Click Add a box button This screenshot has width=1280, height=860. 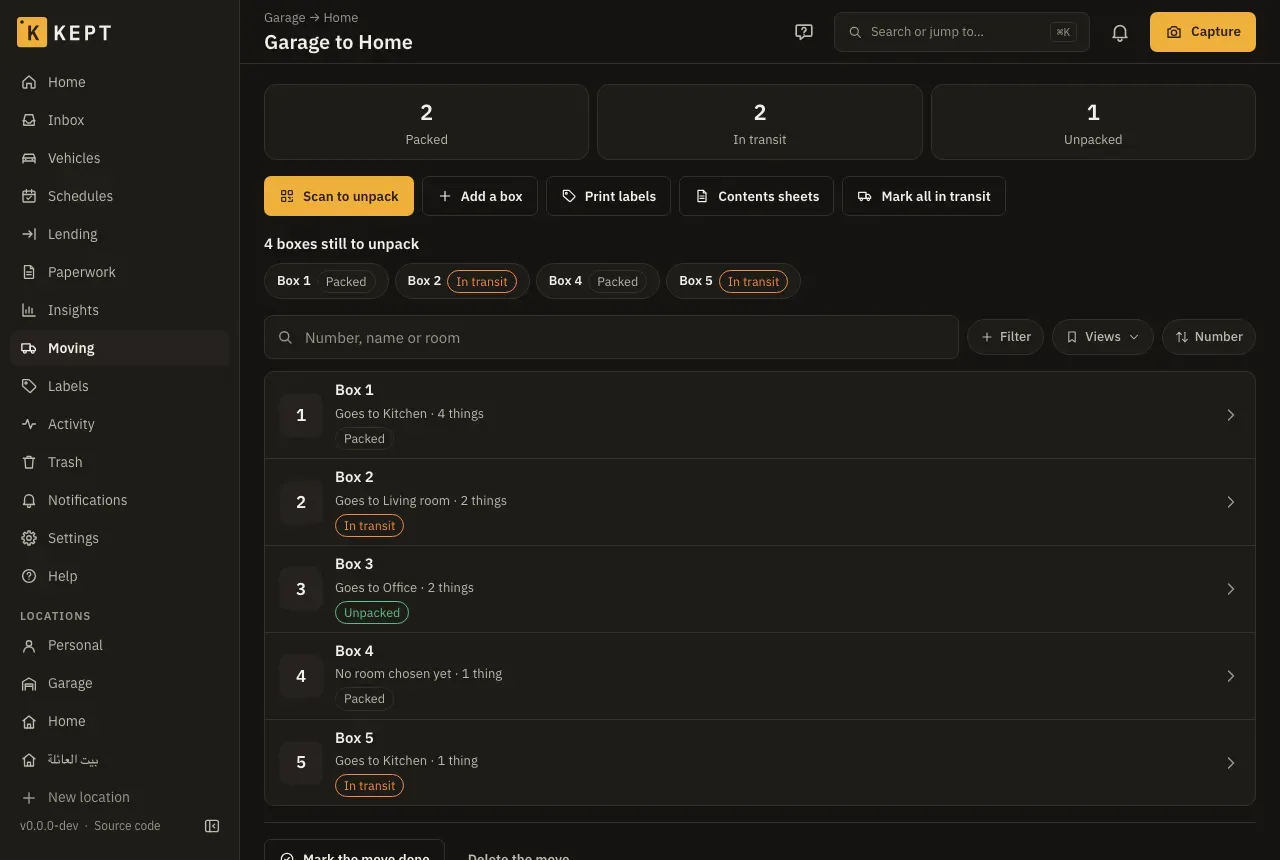[x=480, y=196]
